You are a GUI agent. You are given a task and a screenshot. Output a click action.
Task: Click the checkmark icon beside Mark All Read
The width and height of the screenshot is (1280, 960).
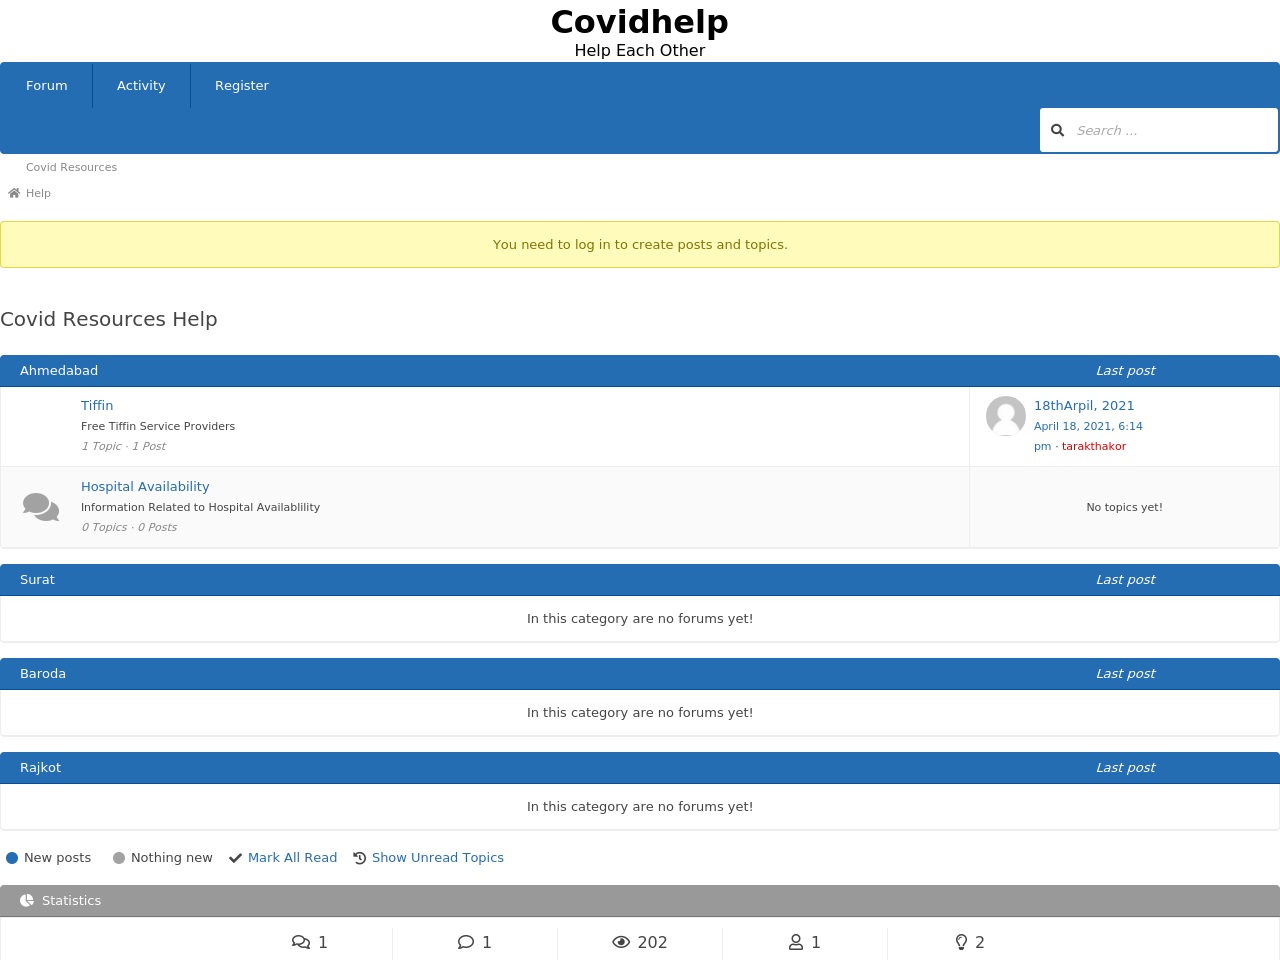click(236, 858)
